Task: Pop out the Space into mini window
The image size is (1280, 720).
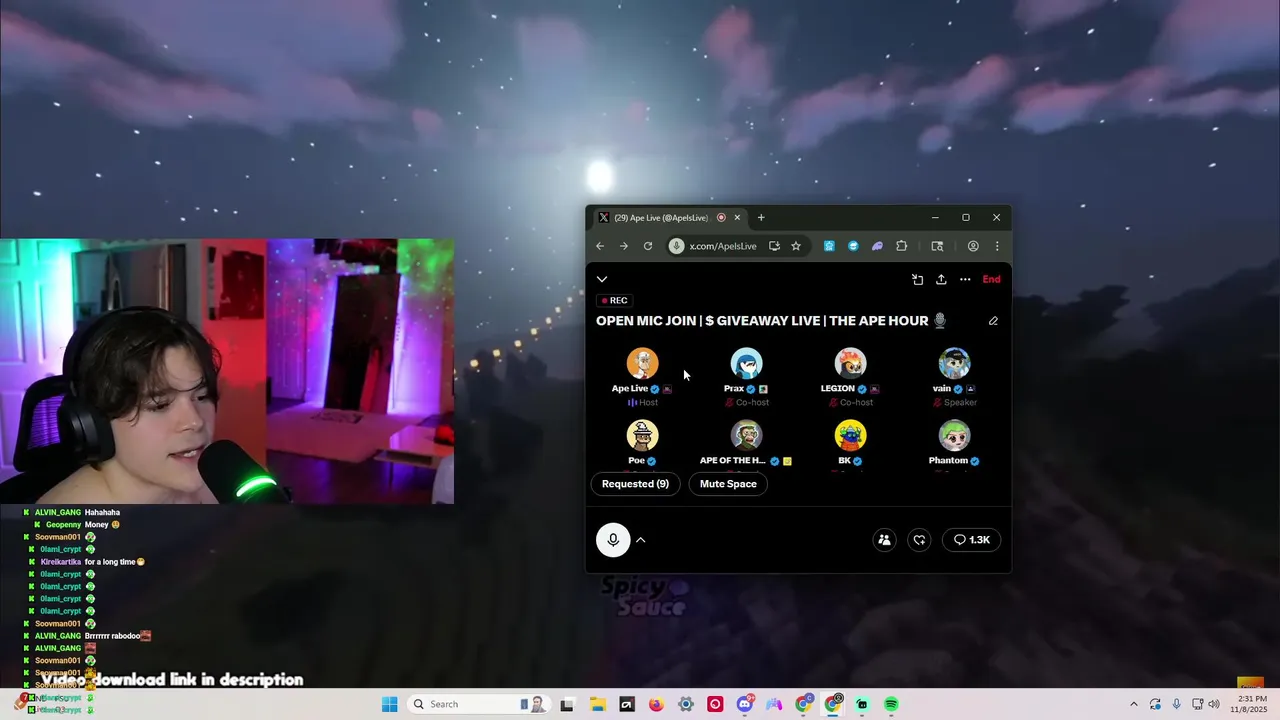Action: click(918, 280)
